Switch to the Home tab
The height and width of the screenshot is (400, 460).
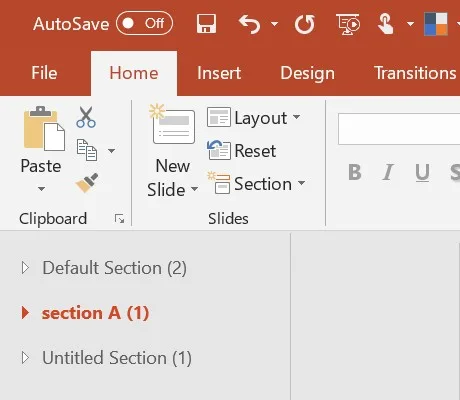[x=134, y=73]
